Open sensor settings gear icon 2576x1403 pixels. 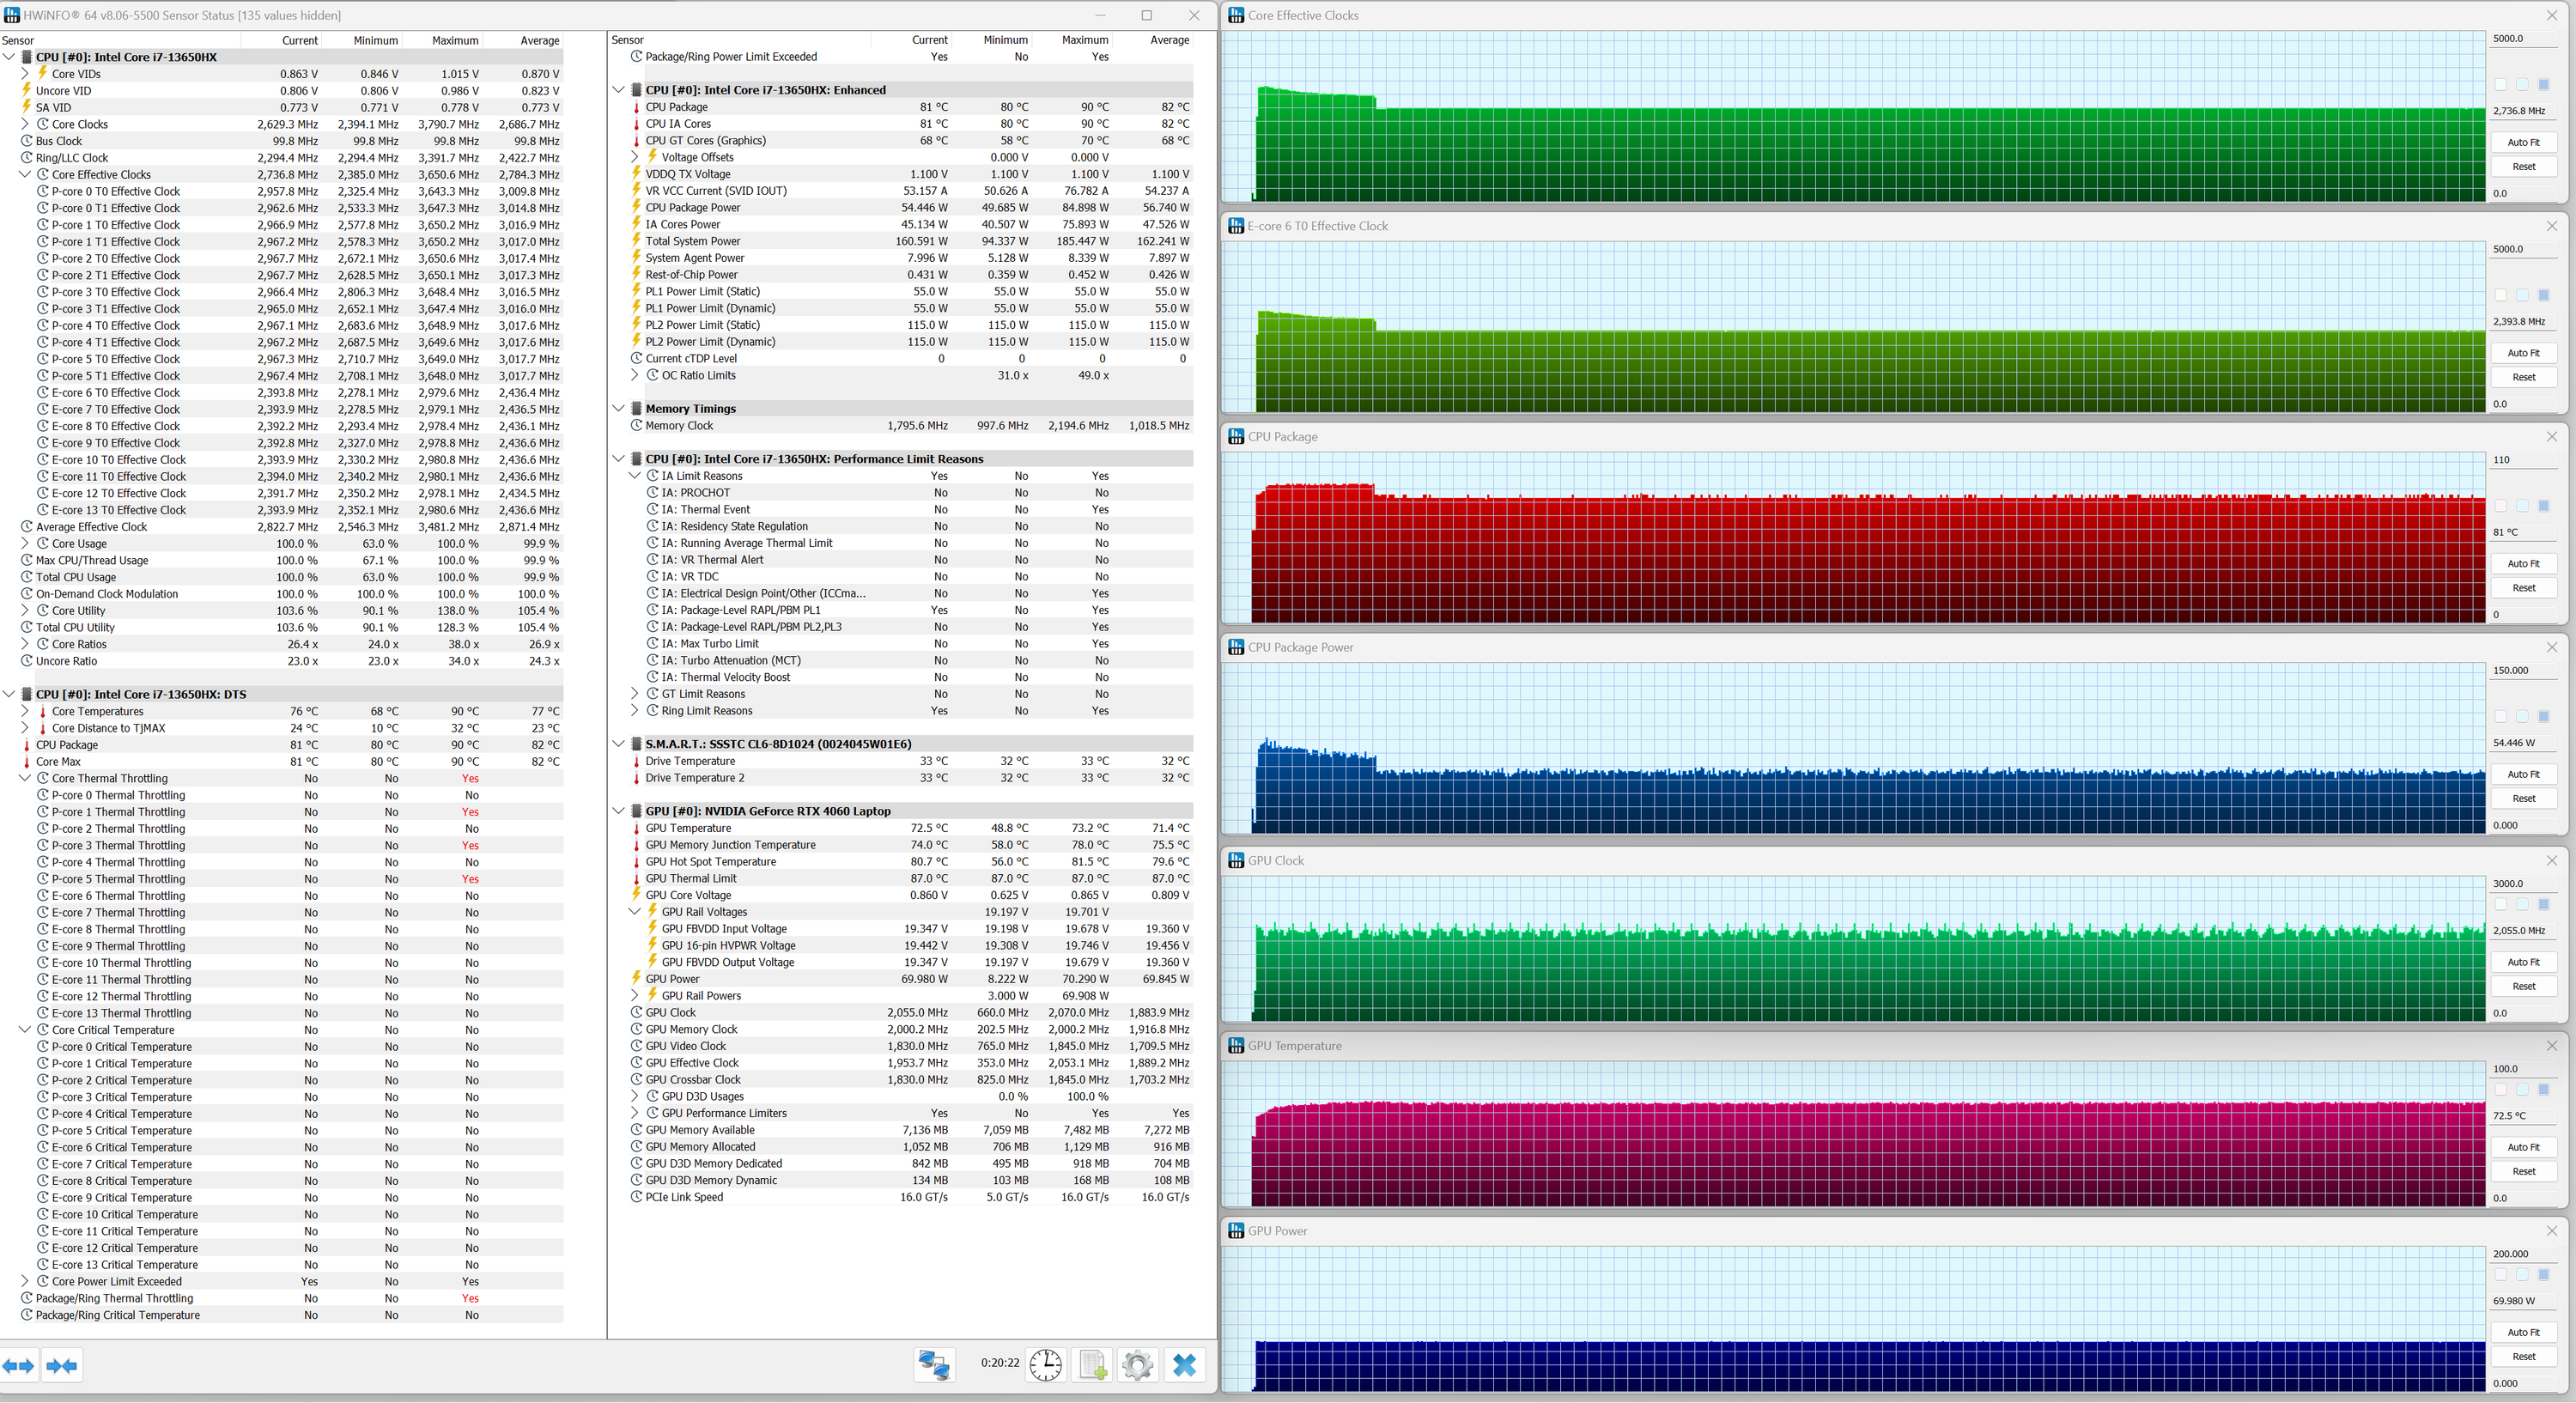(1137, 1364)
